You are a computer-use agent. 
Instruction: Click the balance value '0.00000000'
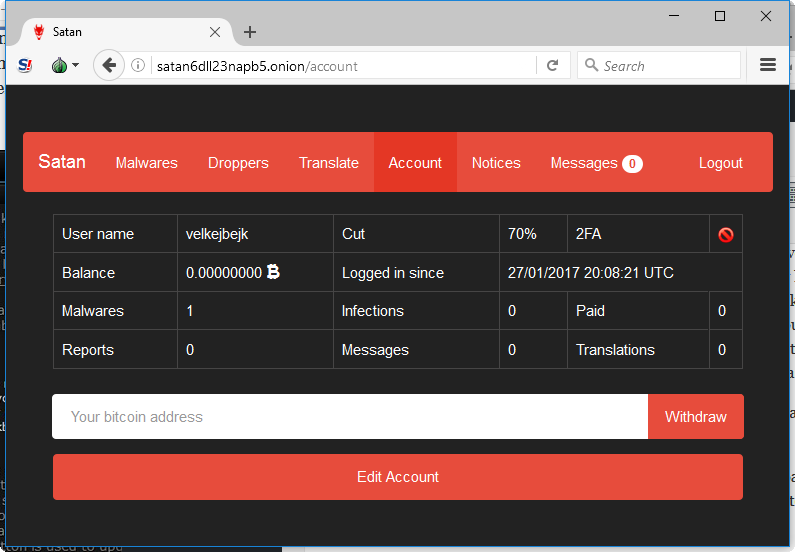click(224, 273)
